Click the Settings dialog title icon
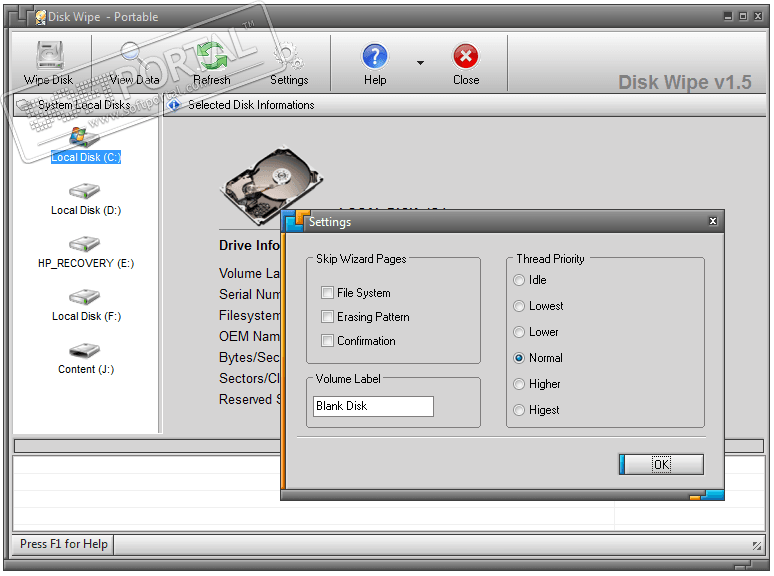The image size is (774, 576). coord(295,221)
